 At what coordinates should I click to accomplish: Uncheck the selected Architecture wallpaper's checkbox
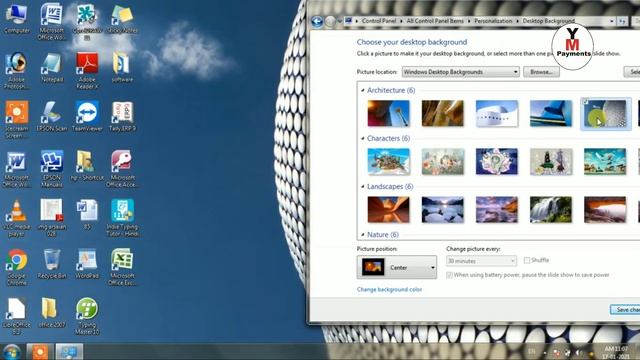point(586,102)
